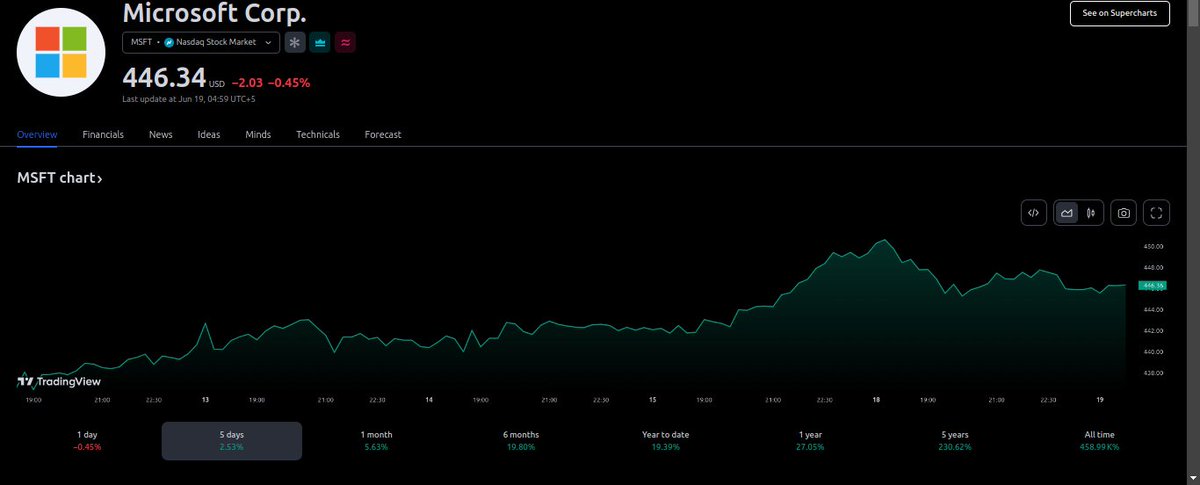Take a chart snapshot with camera icon
This screenshot has height=485, width=1200.
click(x=1124, y=212)
